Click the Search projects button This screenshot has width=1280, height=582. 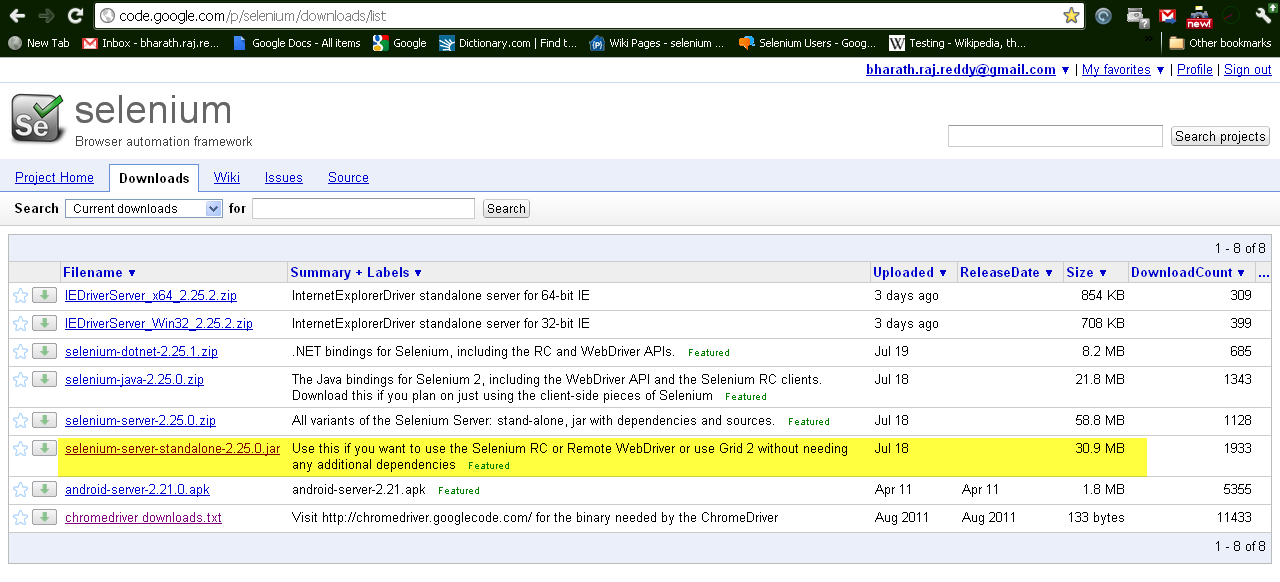tap(1220, 136)
